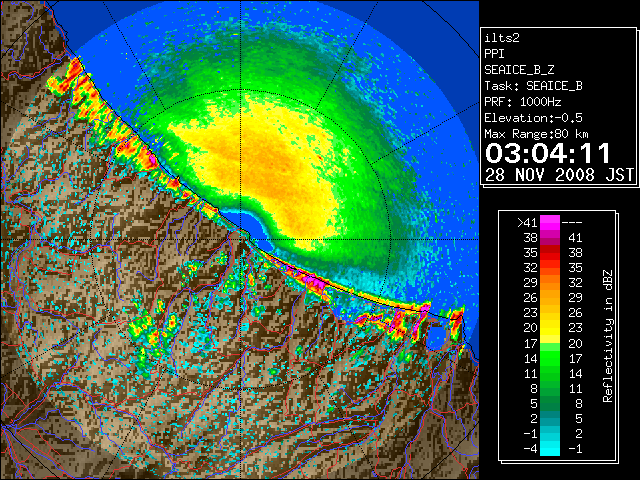The image size is (640, 480).
Task: Click the "28 NOV 2008 JST" date
Action: coord(560,175)
